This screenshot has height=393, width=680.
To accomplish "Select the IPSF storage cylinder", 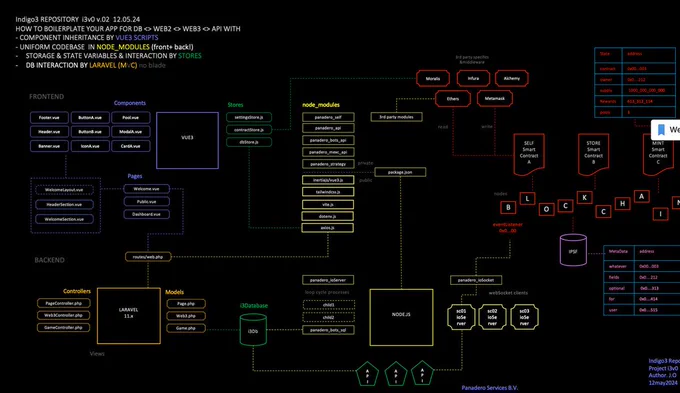I will pyautogui.click(x=573, y=250).
